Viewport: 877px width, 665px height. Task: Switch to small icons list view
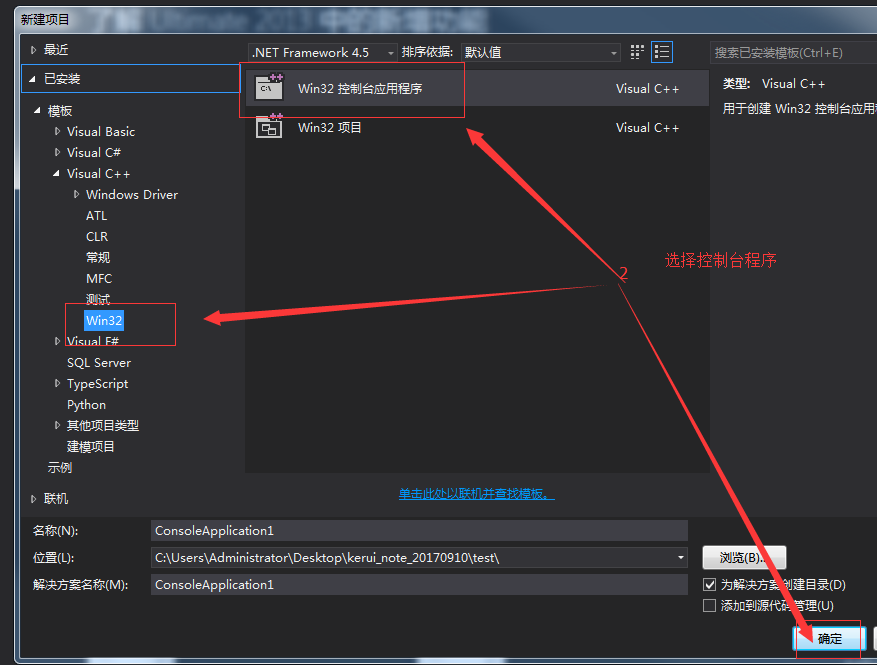[x=662, y=52]
